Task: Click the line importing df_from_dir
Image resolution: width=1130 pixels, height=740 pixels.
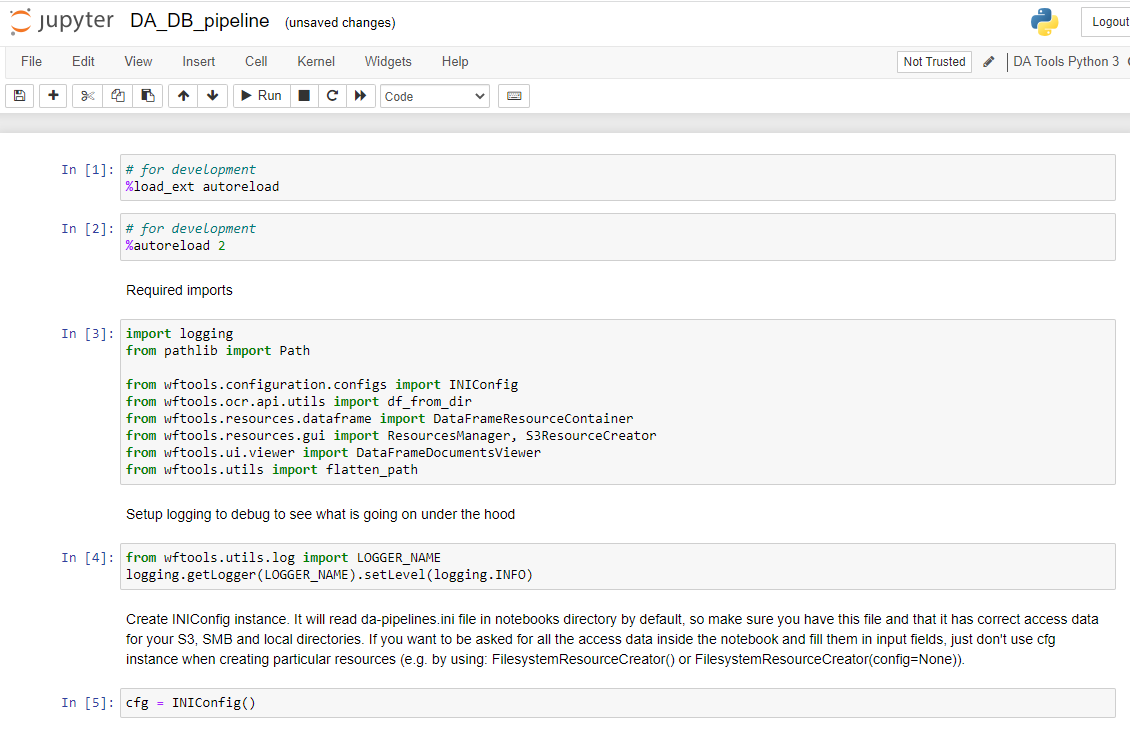Action: [299, 401]
